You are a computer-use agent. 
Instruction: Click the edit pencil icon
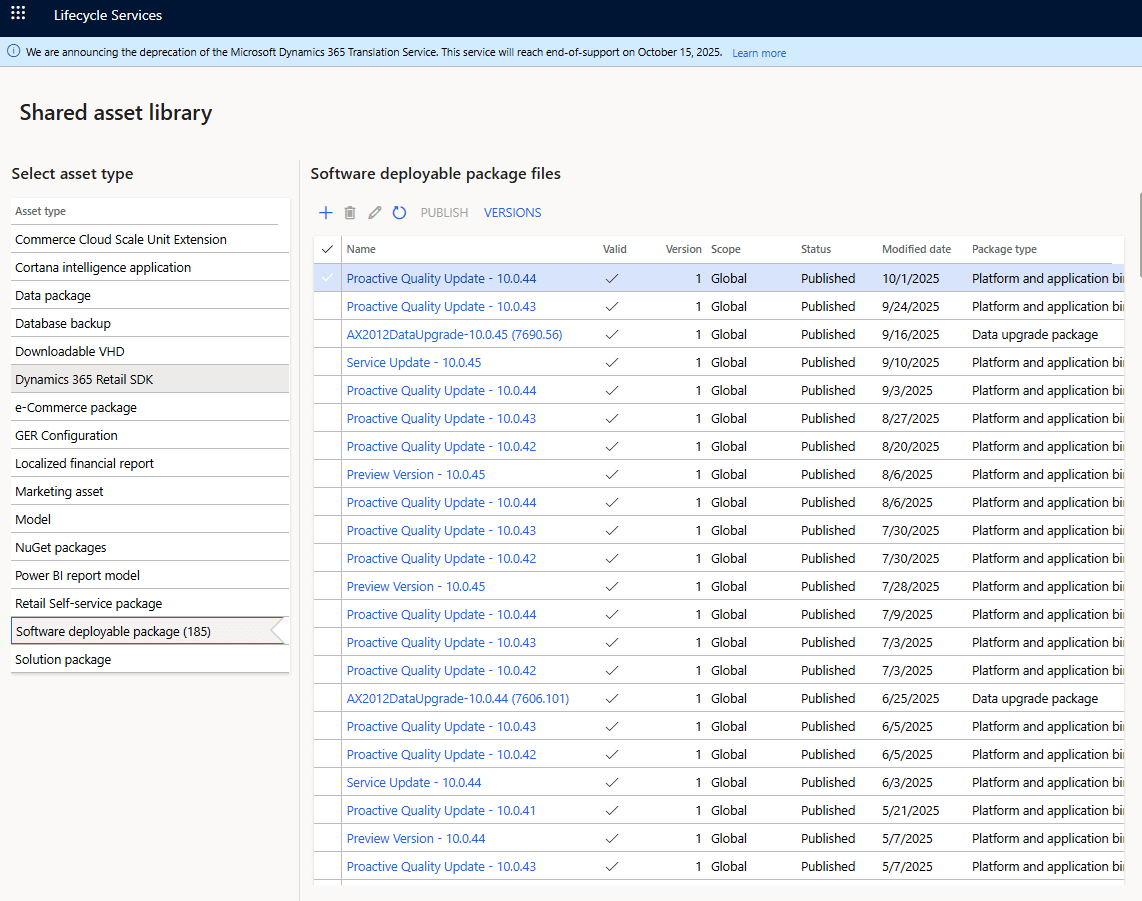pyautogui.click(x=375, y=213)
